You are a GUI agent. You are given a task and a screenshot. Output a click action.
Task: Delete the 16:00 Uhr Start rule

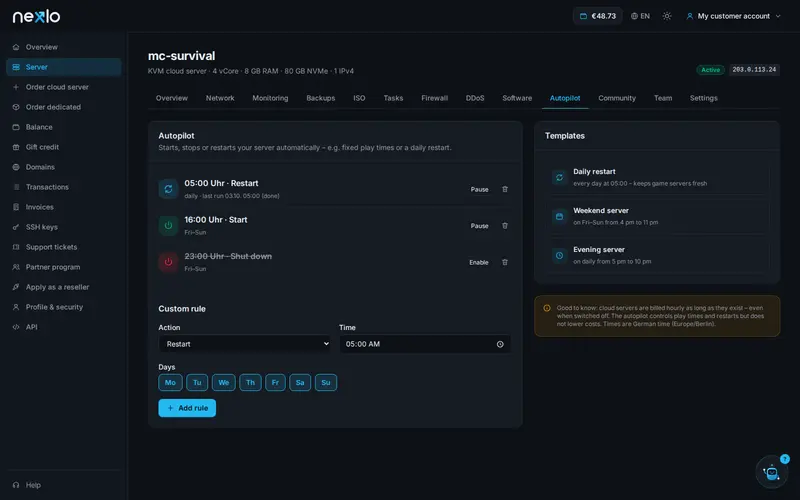coord(505,226)
